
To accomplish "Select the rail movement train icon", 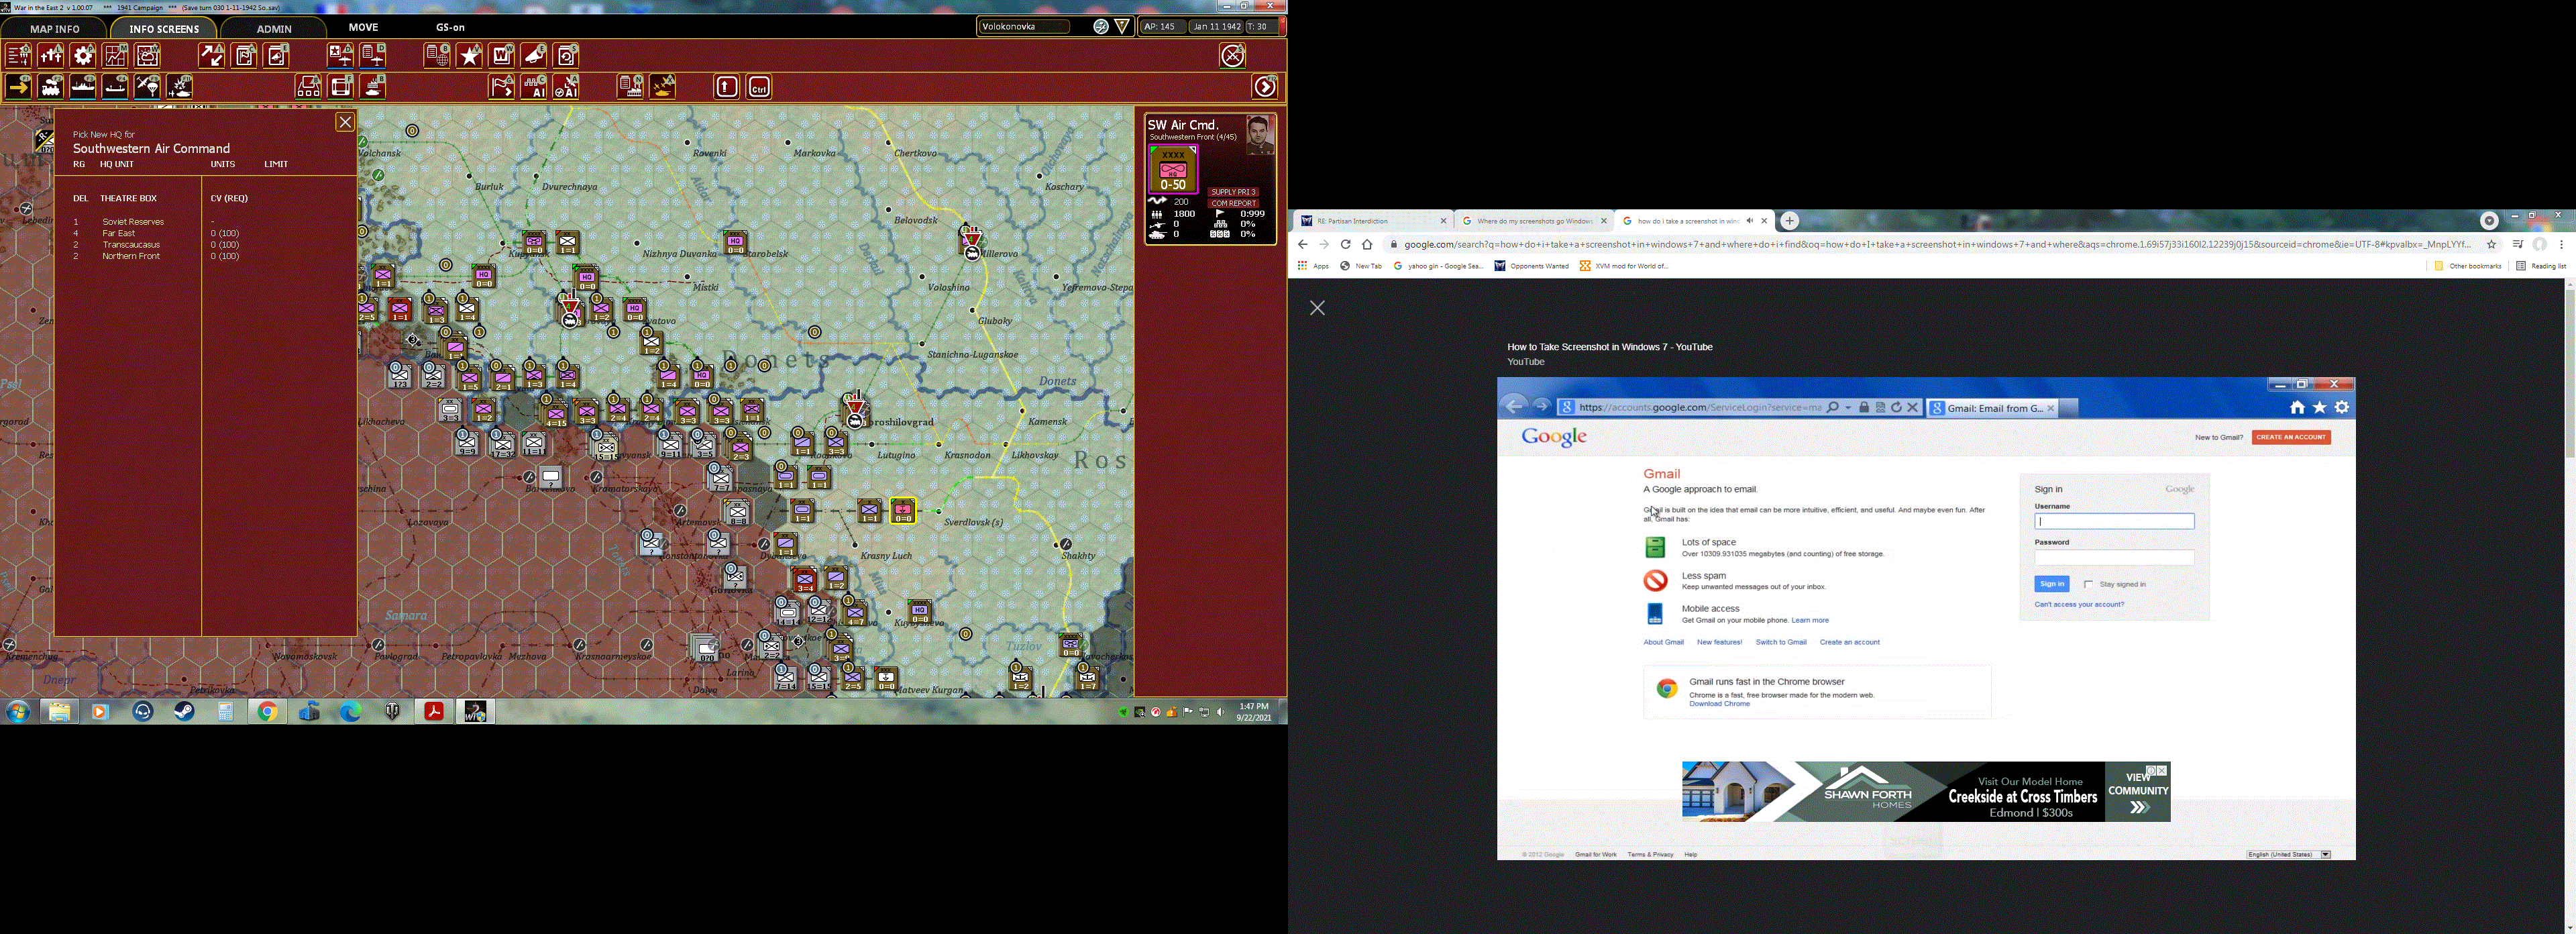I will [x=51, y=87].
